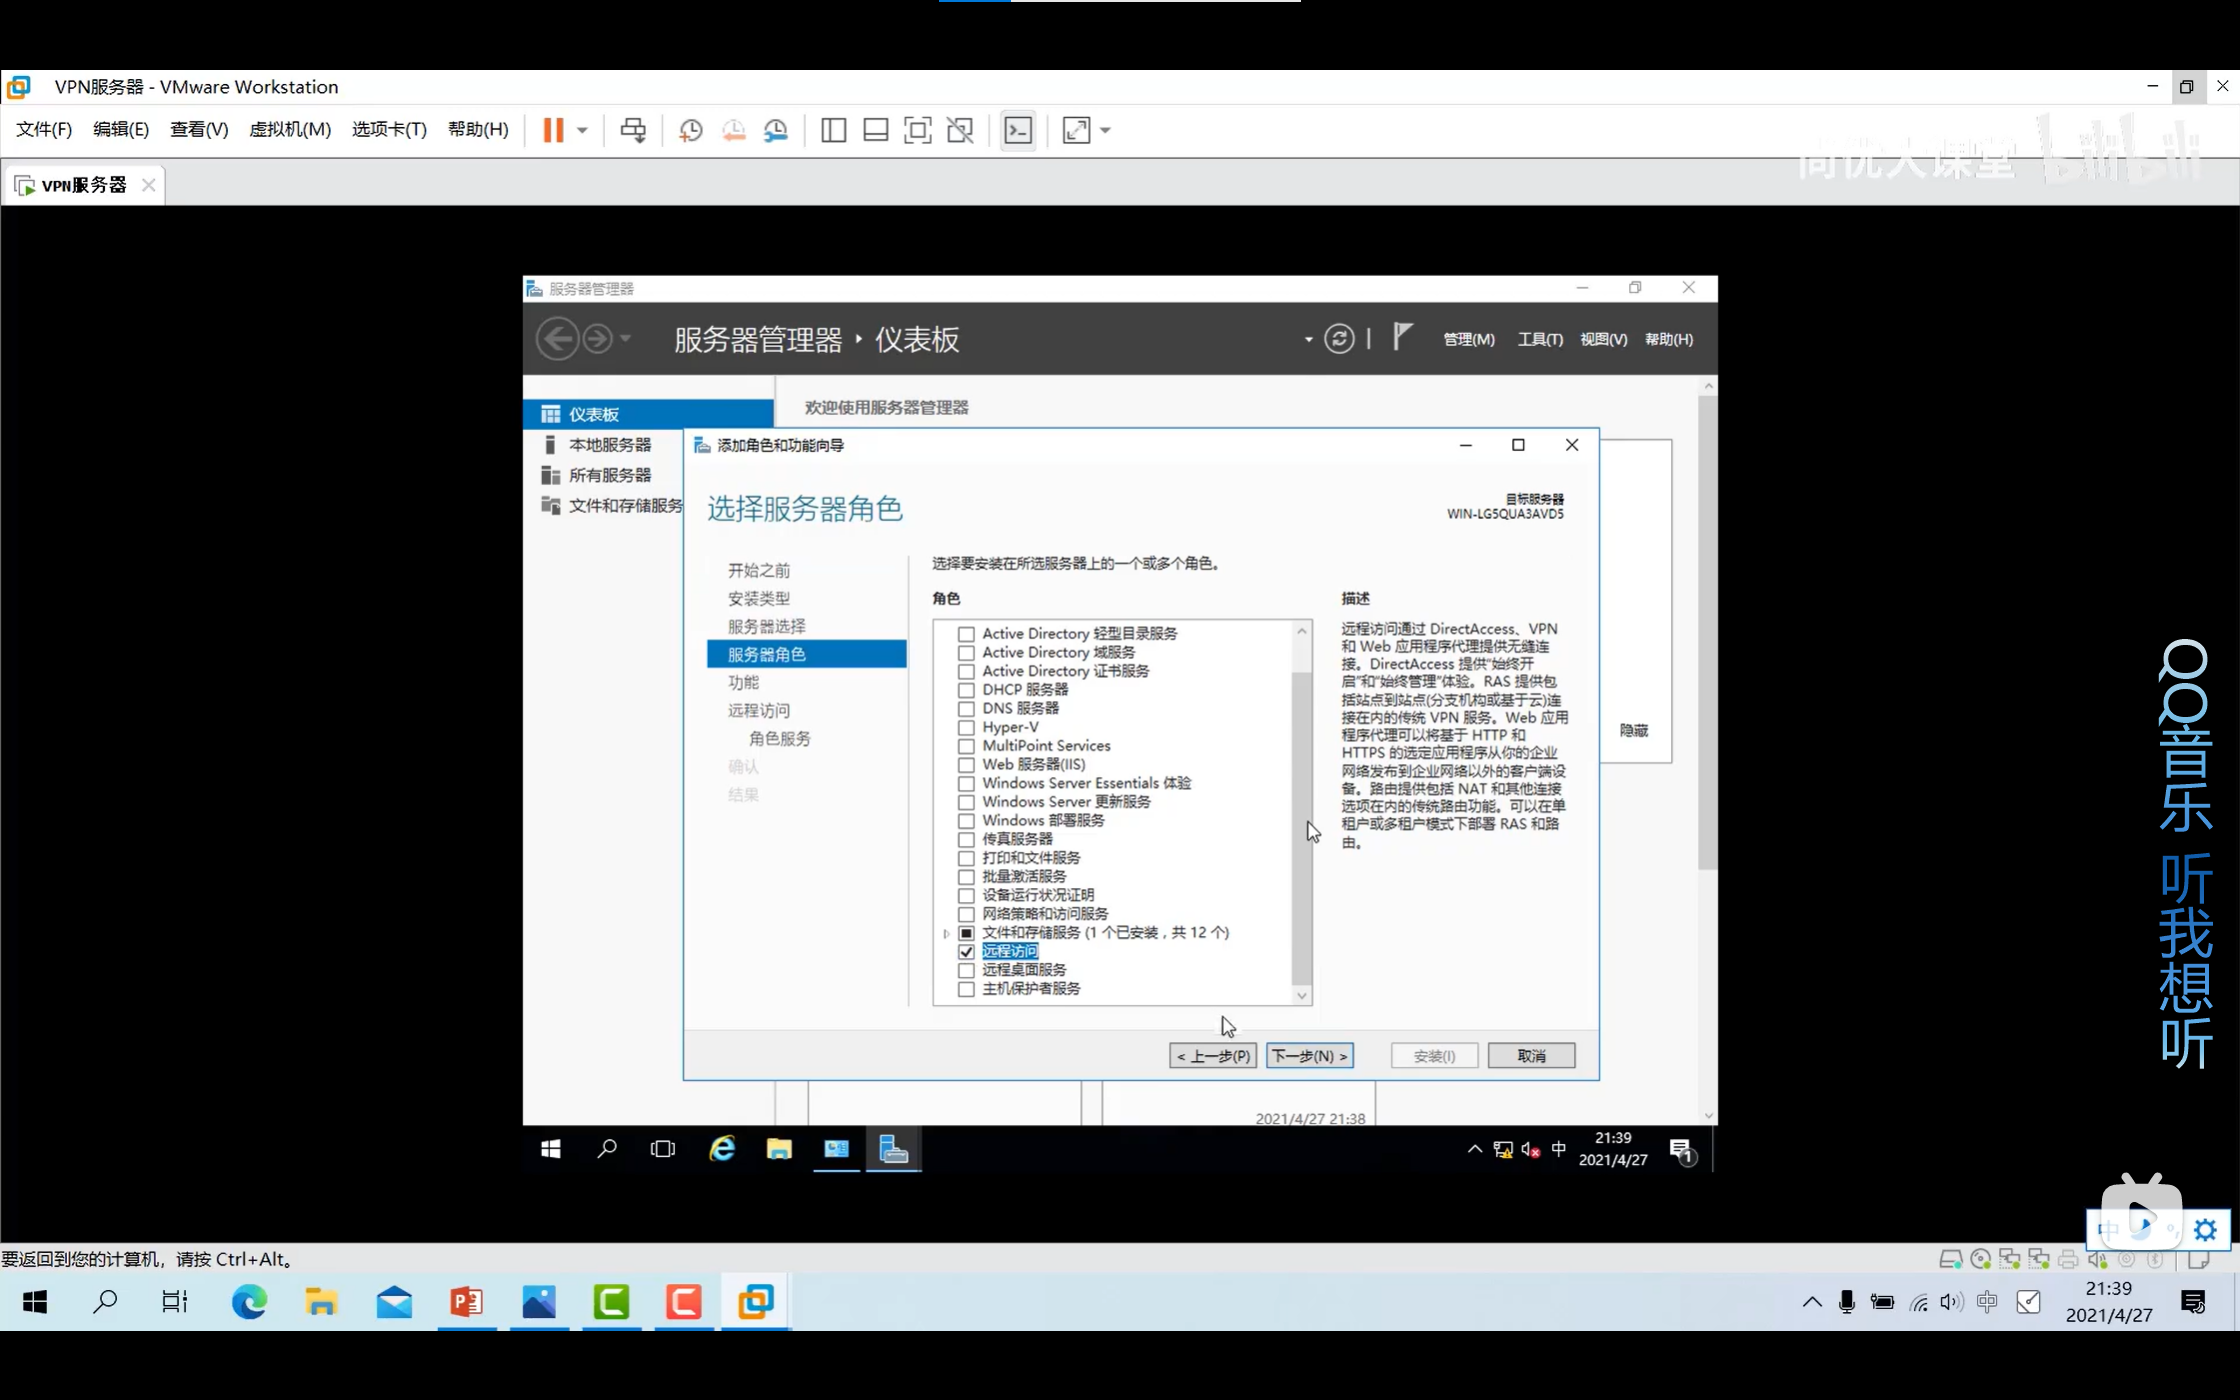Open VMware console view icon
Viewport: 2240px width, 1400px height.
[x=1018, y=130]
